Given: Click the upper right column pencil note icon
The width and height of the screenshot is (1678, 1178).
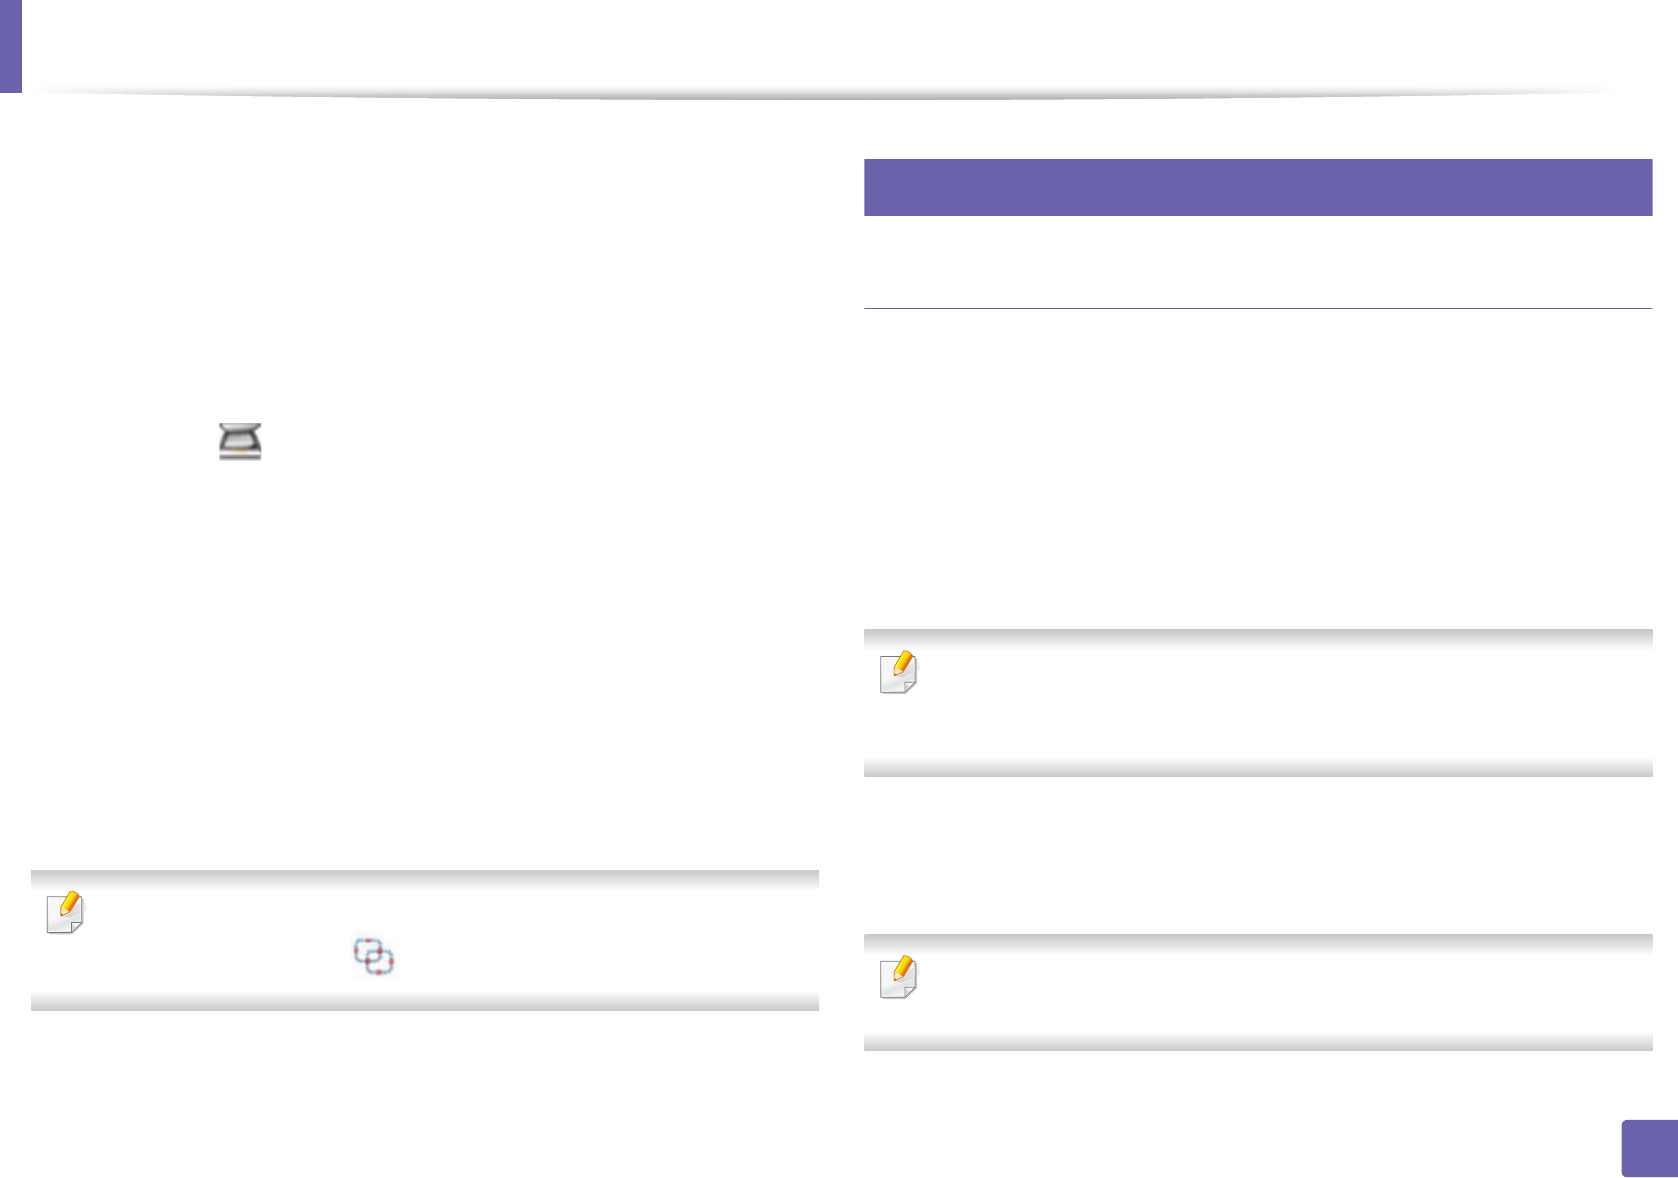Looking at the screenshot, I should (898, 672).
